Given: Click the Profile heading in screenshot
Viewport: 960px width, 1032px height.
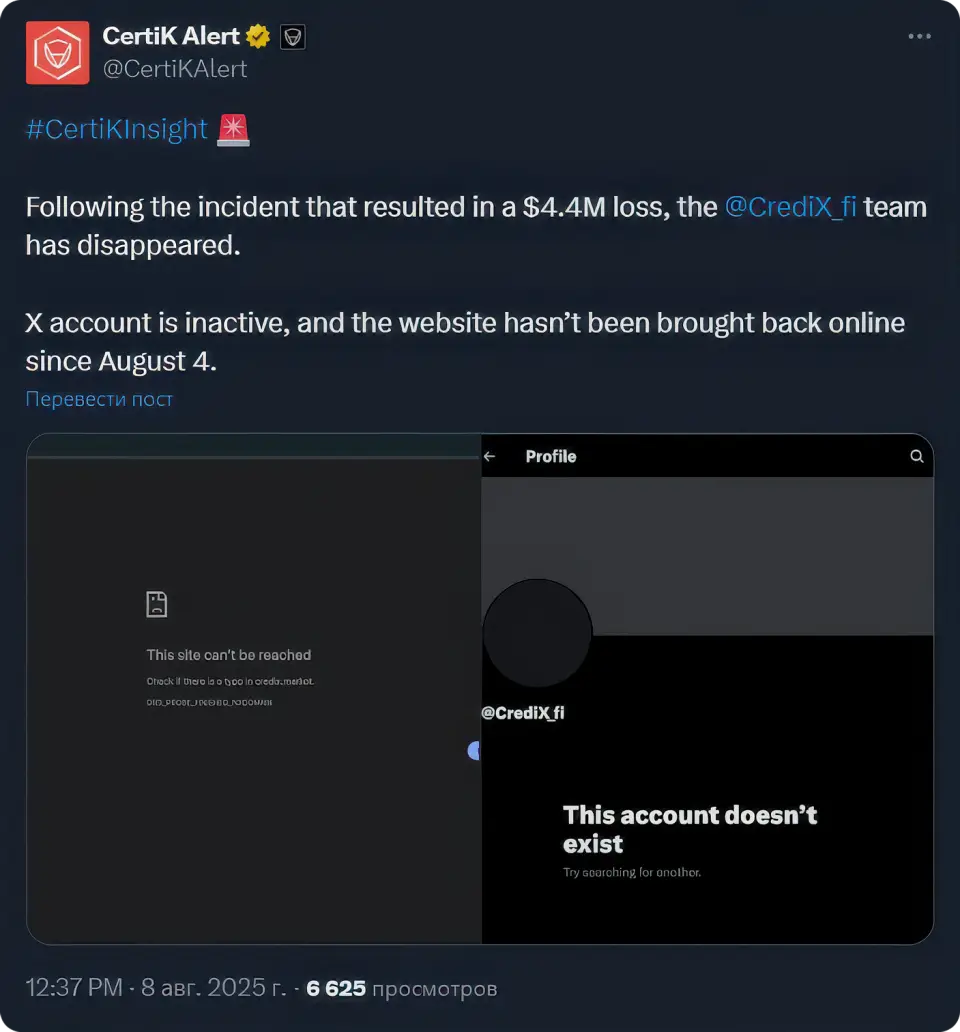Looking at the screenshot, I should (x=551, y=456).
